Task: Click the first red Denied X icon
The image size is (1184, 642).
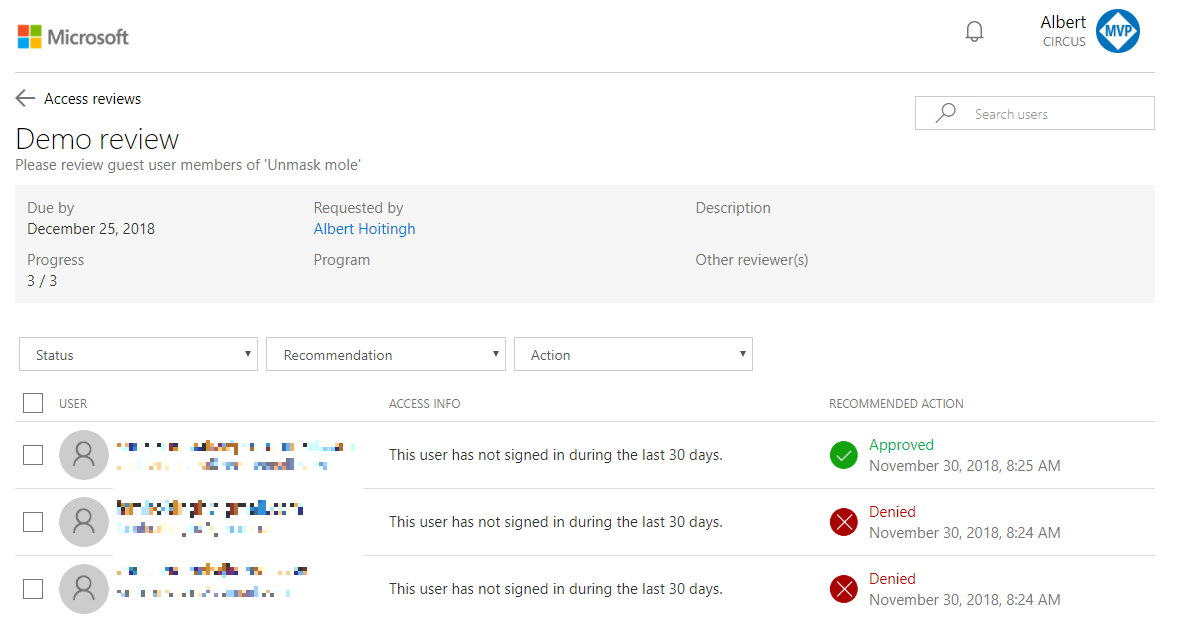Action: pyautogui.click(x=843, y=522)
